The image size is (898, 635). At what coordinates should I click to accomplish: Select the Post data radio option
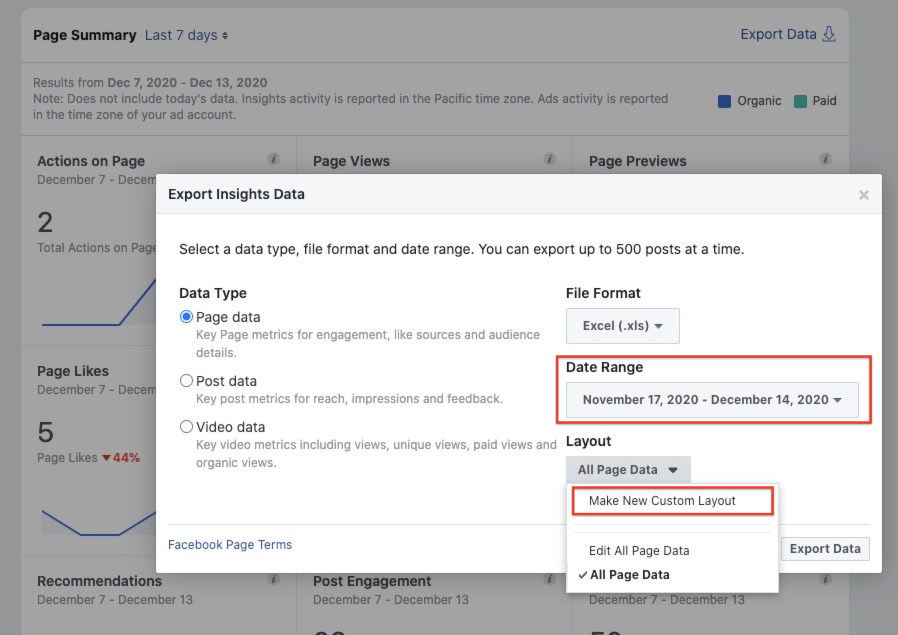[186, 381]
